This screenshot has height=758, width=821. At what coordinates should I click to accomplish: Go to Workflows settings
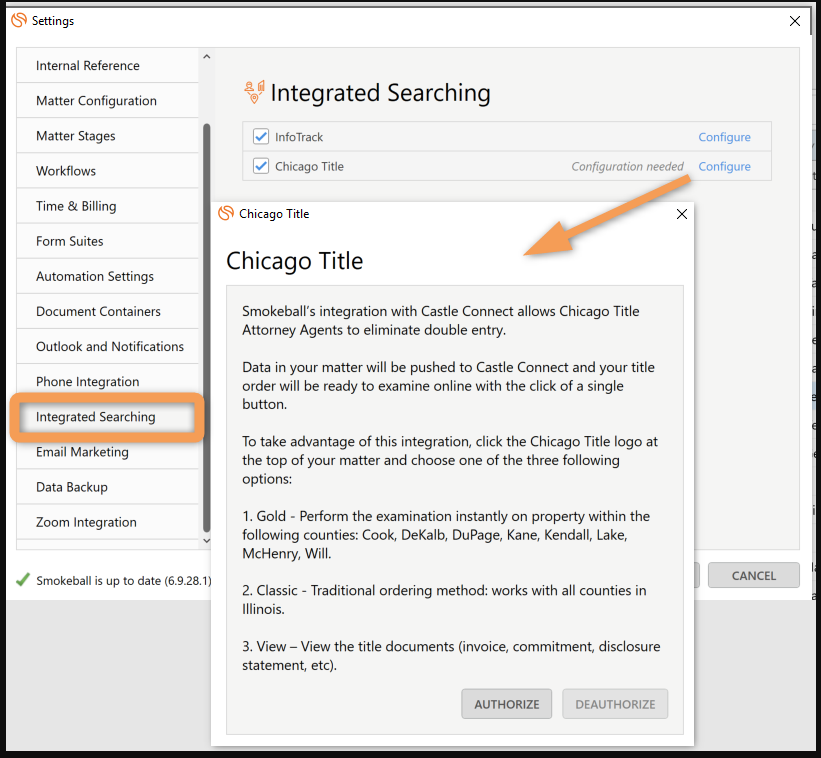pyautogui.click(x=107, y=171)
